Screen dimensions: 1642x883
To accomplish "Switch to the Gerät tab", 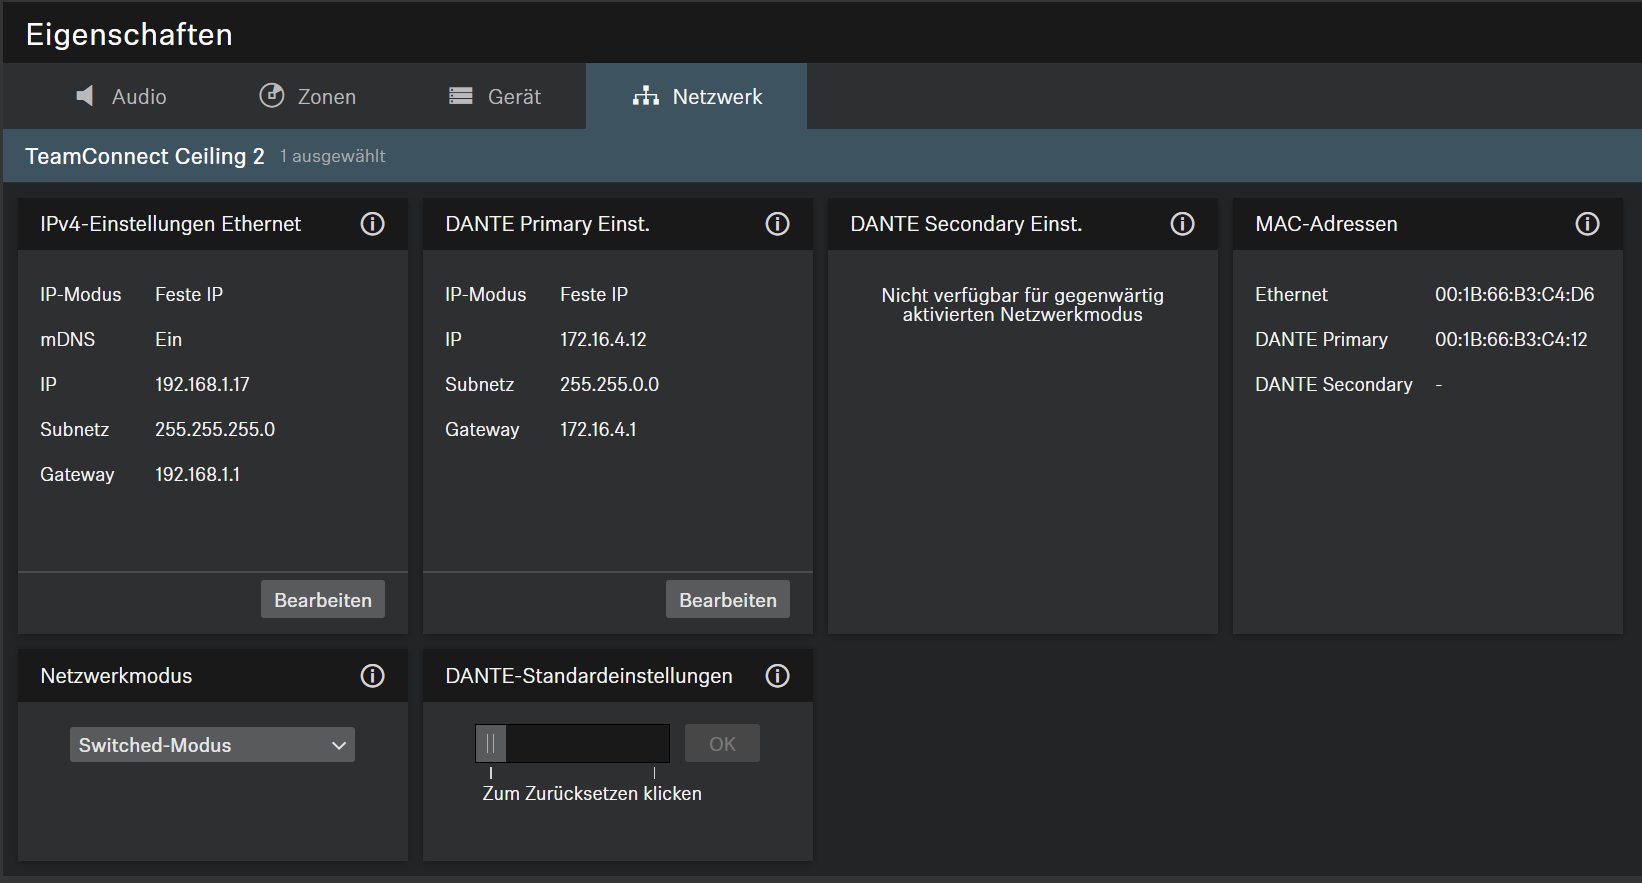I will click(495, 96).
